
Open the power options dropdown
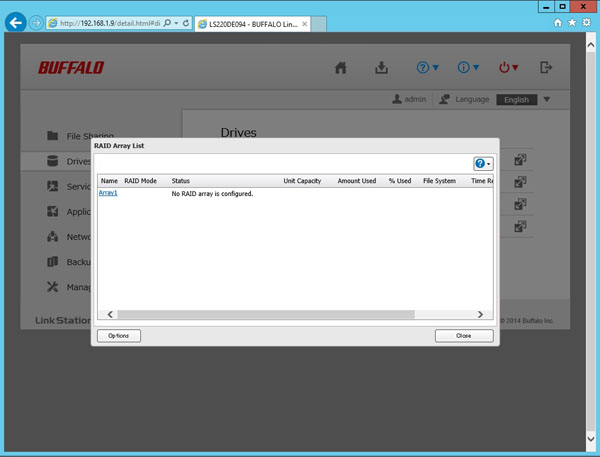tap(509, 68)
